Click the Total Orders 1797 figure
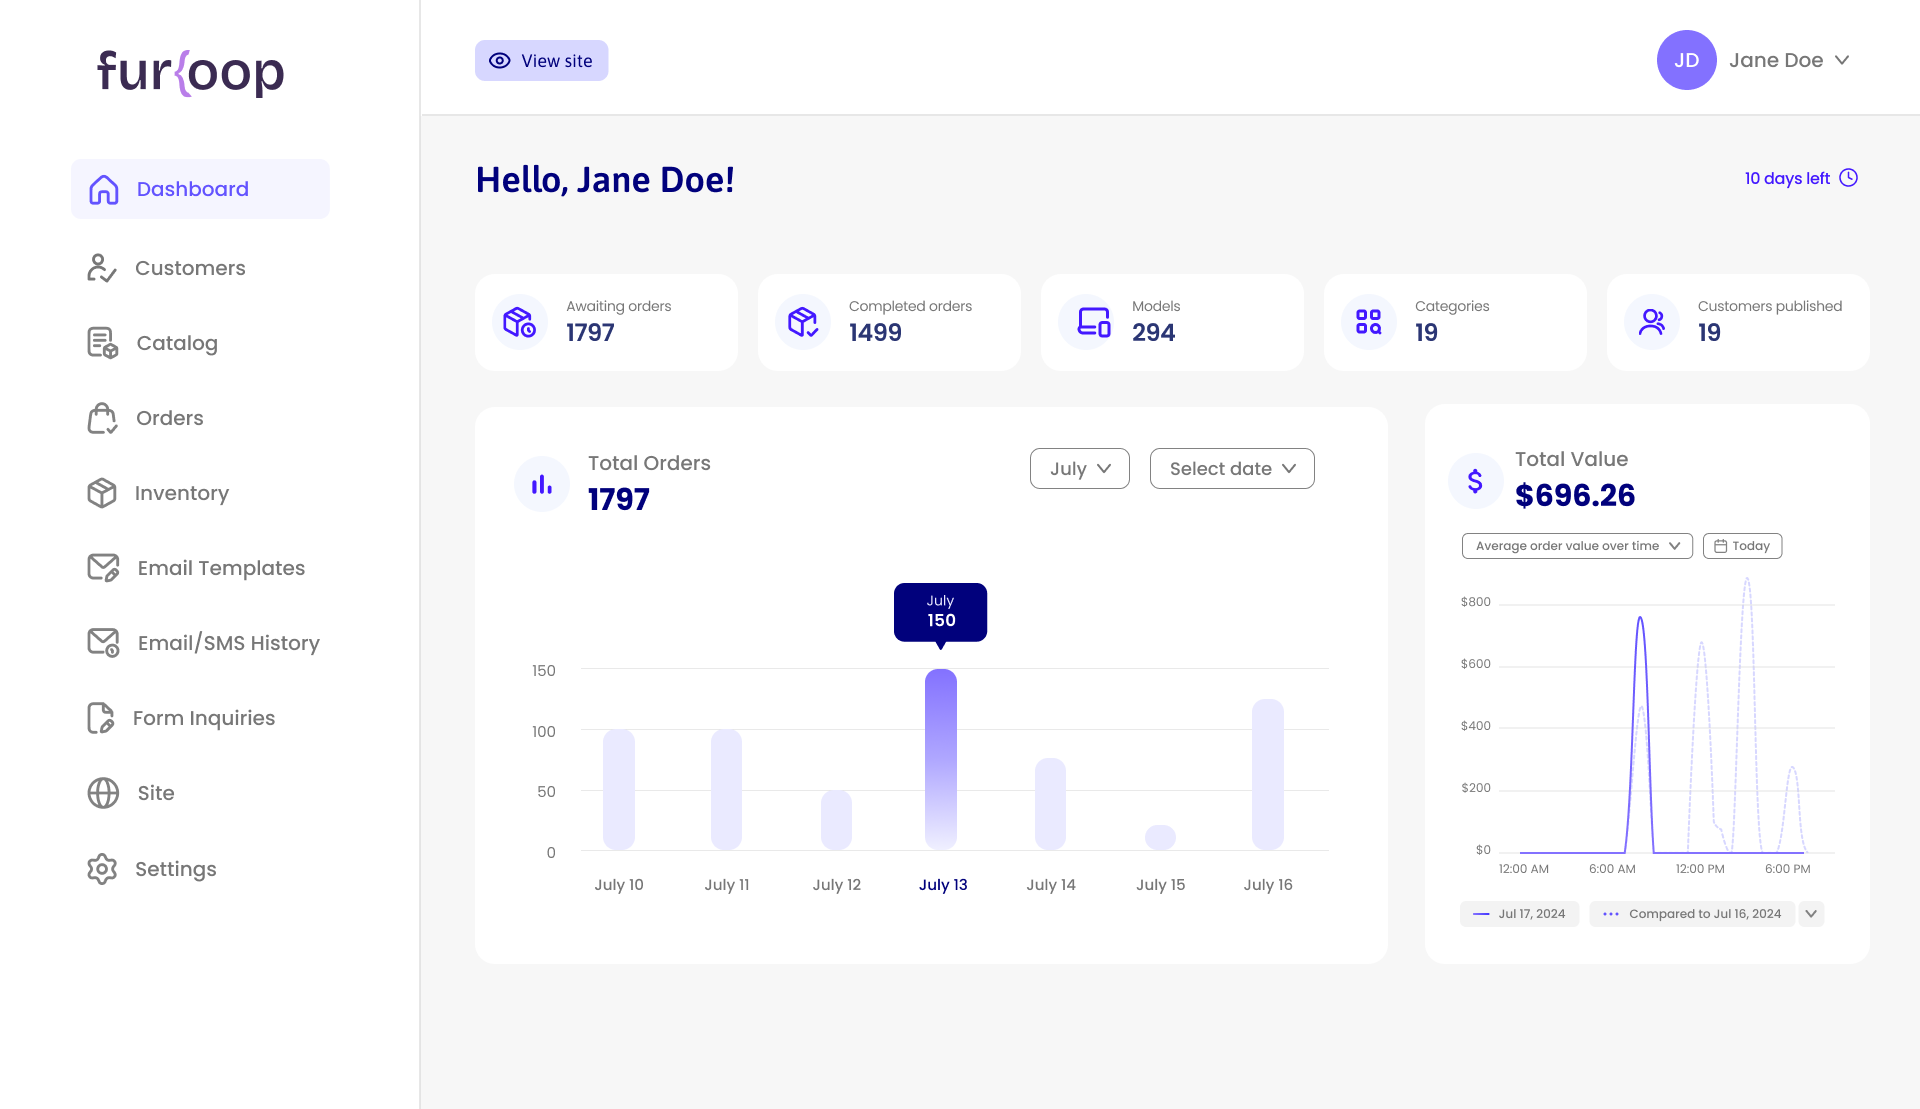1920x1109 pixels. pos(618,499)
